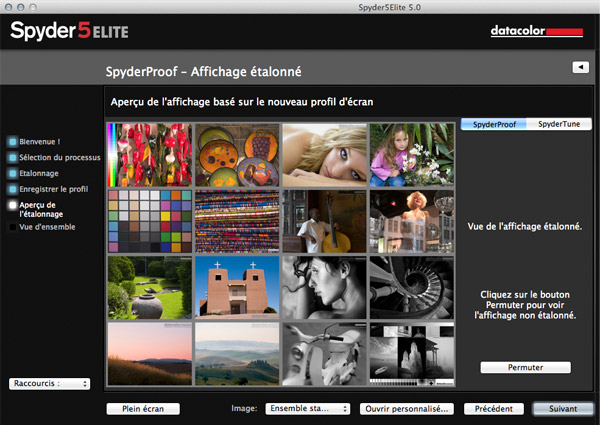Click the Aperçu de l'étalonnage label
Image resolution: width=600 pixels, height=425 pixels.
point(41,210)
